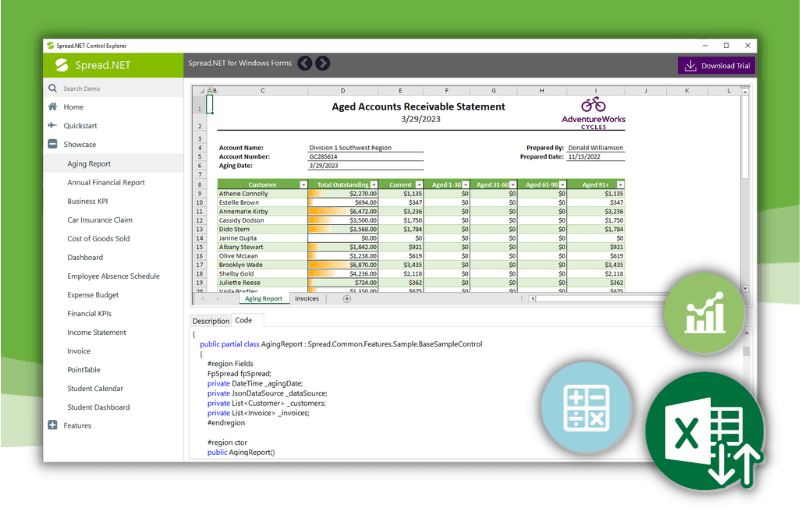The height and width of the screenshot is (510, 800).
Task: Switch to the Description tab
Action: pyautogui.click(x=211, y=321)
